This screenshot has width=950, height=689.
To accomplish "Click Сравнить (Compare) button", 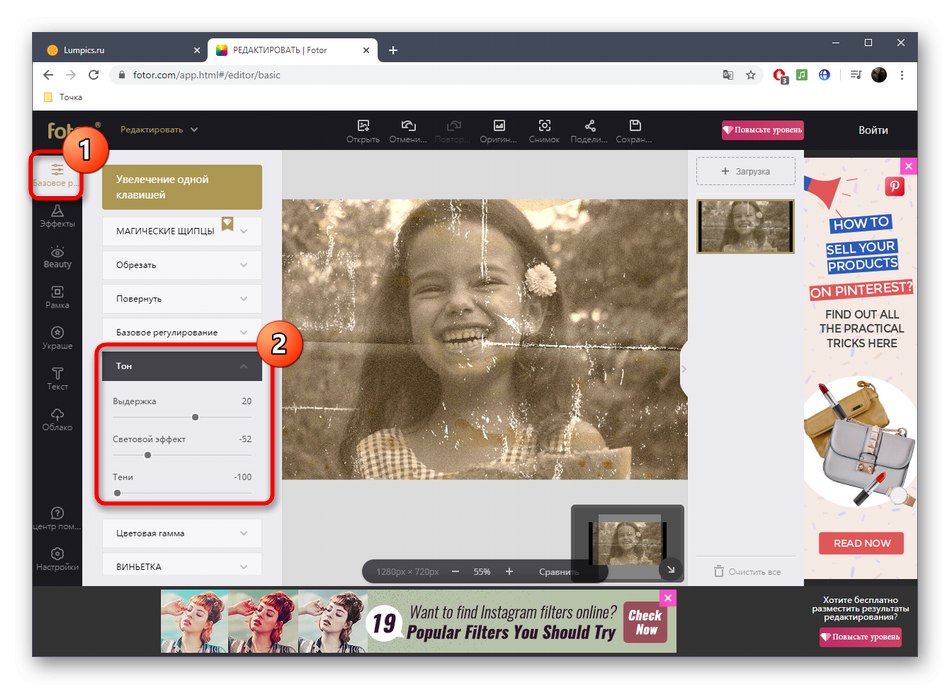I will [x=559, y=571].
